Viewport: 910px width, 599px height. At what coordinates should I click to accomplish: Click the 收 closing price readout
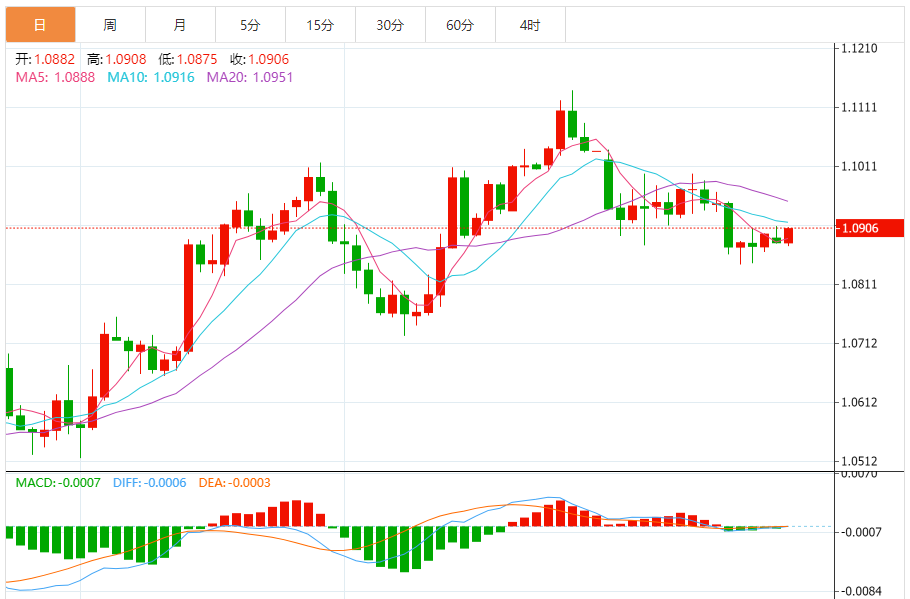pos(259,59)
